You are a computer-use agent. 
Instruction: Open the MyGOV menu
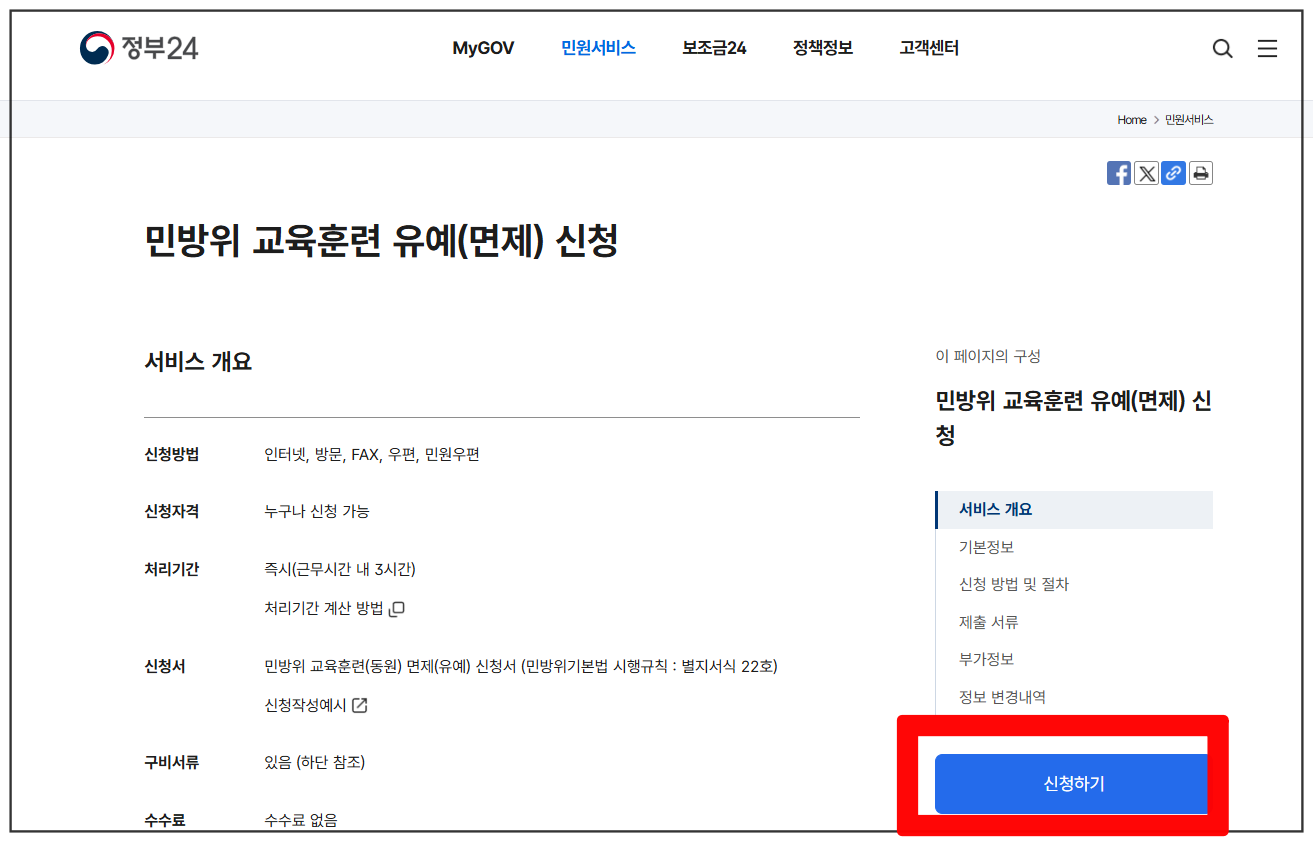483,47
